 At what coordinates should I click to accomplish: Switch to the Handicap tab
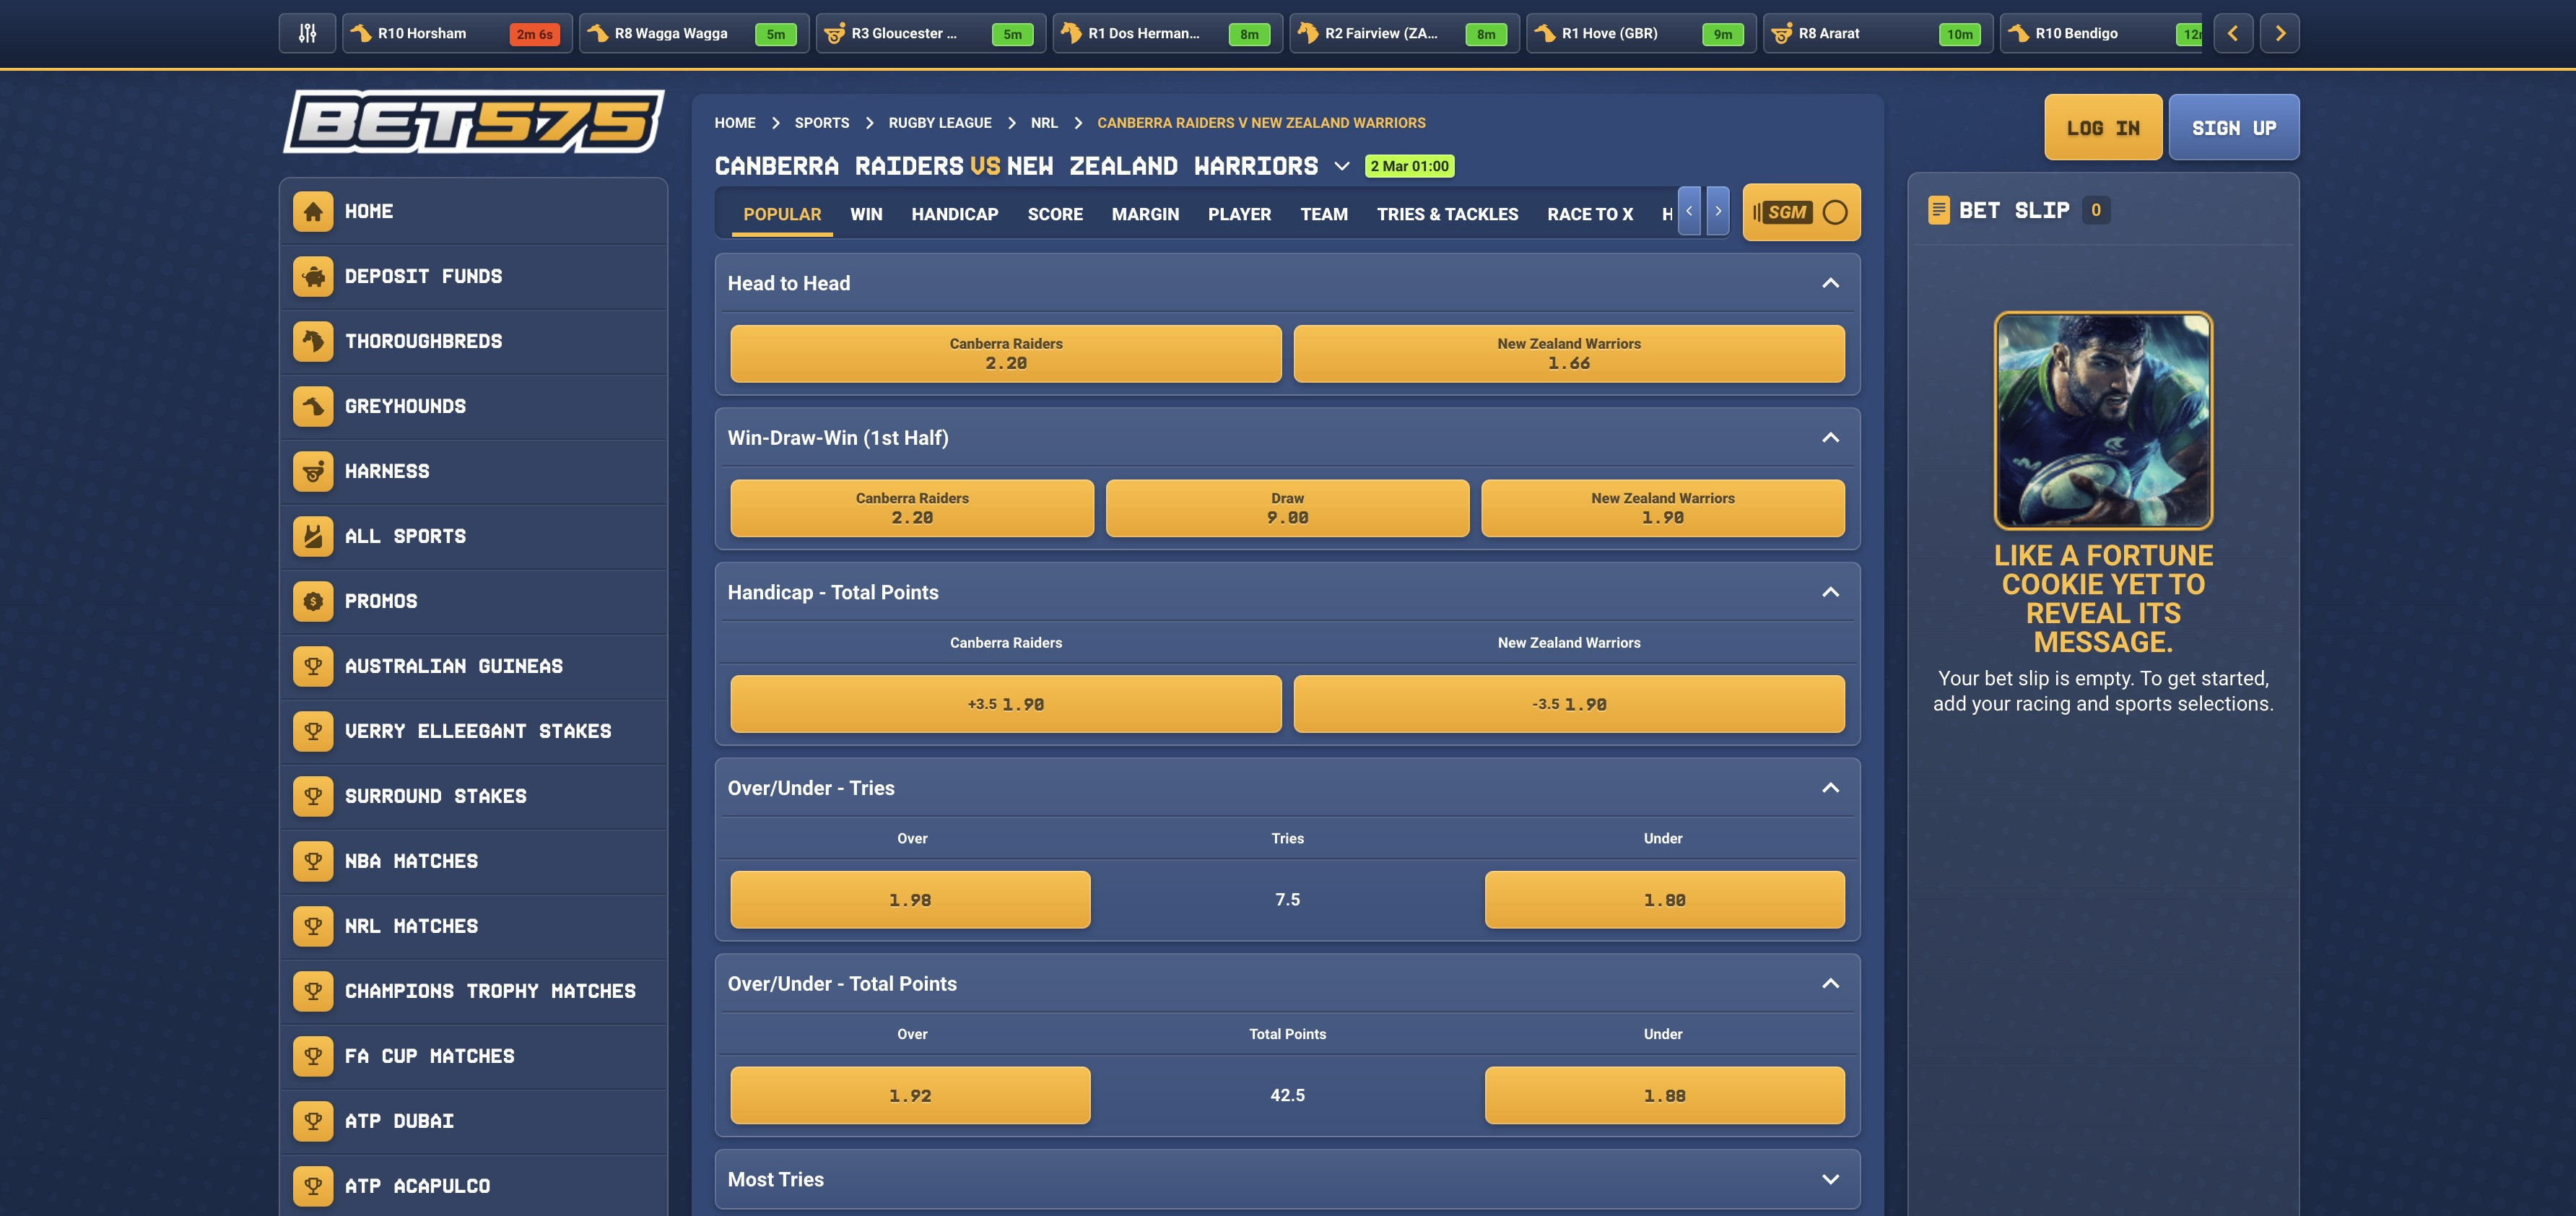954,214
